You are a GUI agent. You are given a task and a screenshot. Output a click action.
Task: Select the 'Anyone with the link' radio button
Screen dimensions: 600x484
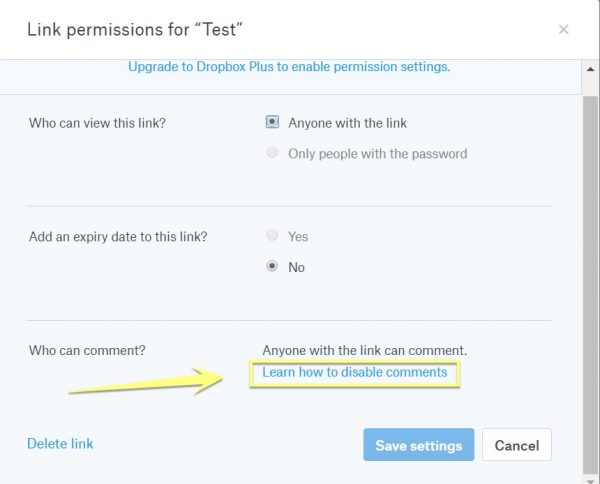272,122
